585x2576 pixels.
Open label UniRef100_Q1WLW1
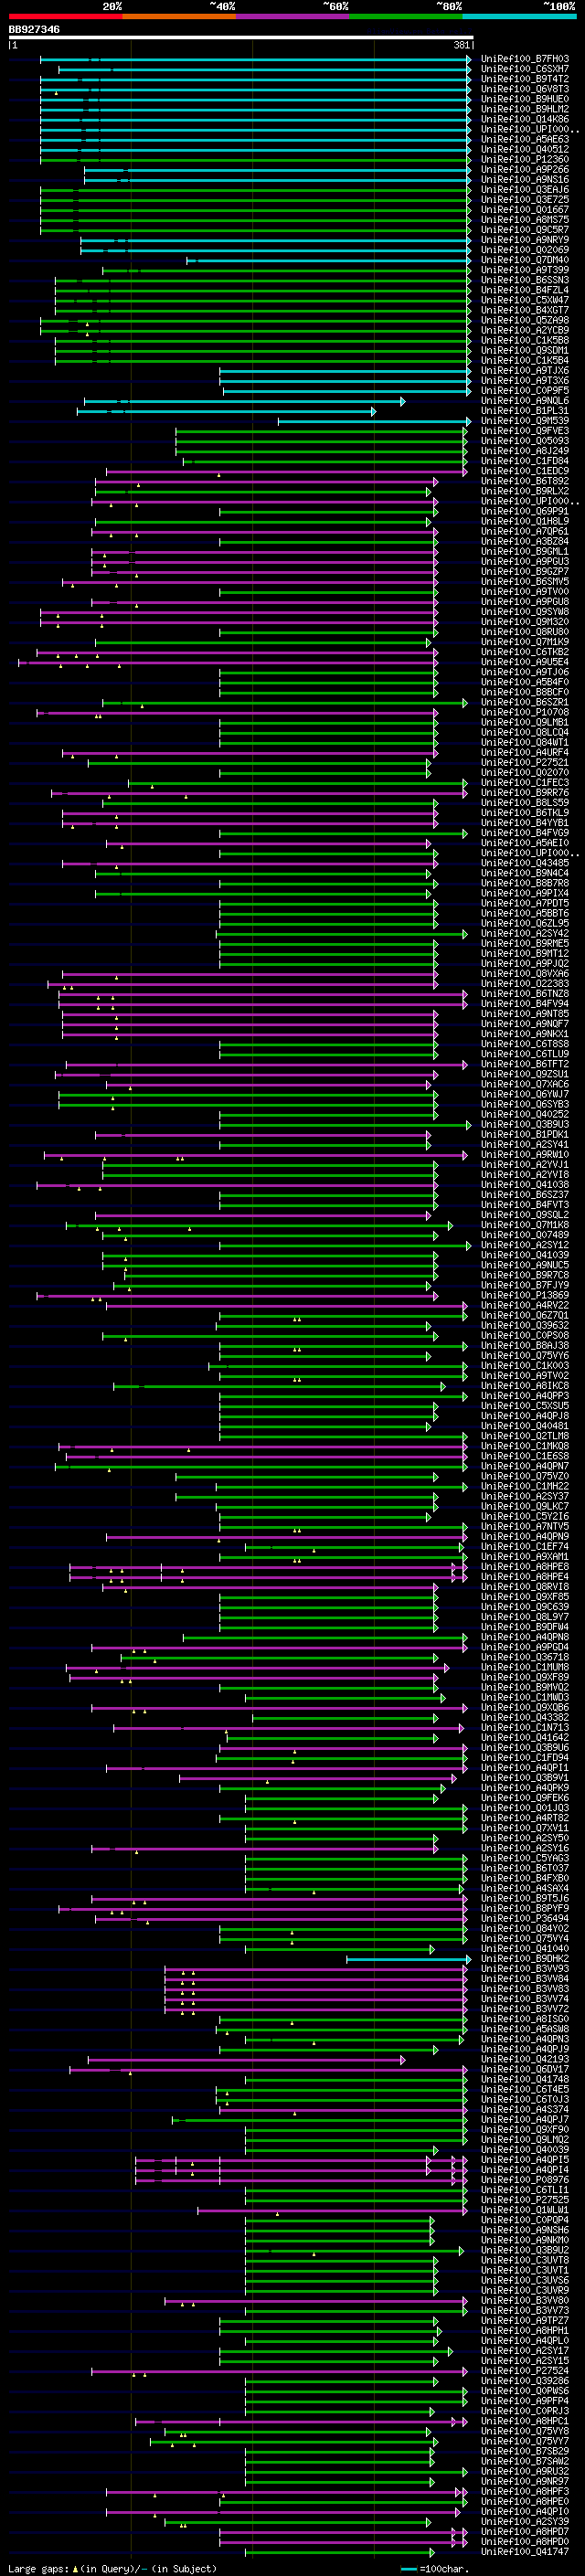tap(525, 2210)
